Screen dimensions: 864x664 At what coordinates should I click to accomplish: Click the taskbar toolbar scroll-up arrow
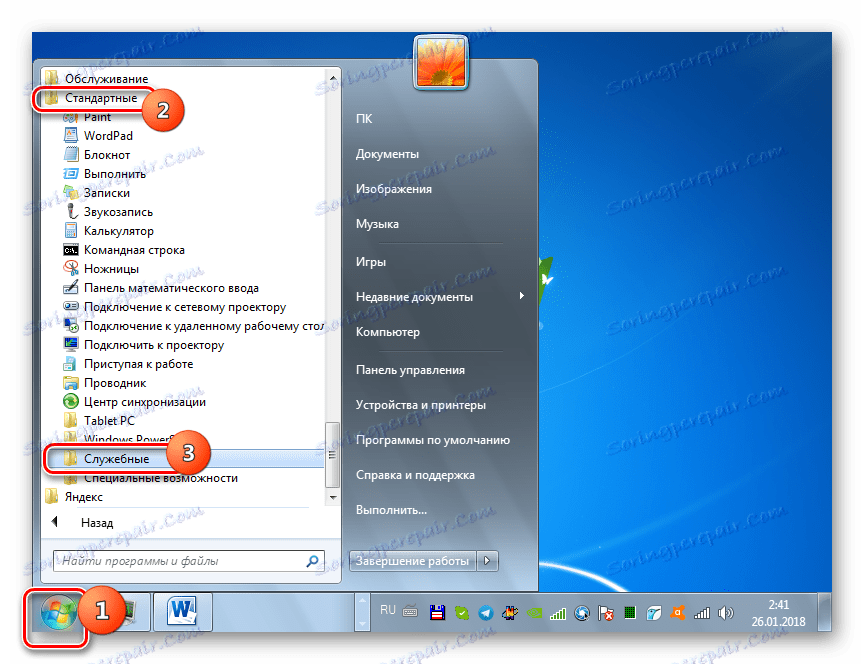pyautogui.click(x=362, y=601)
